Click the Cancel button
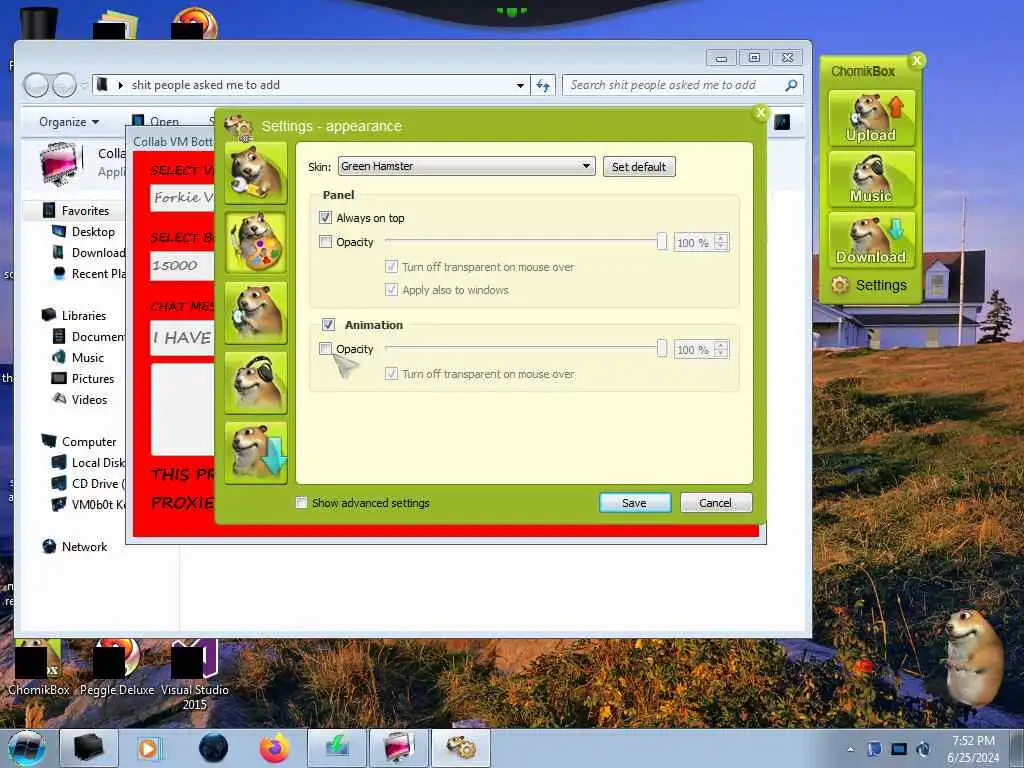This screenshot has width=1024, height=768. [716, 502]
